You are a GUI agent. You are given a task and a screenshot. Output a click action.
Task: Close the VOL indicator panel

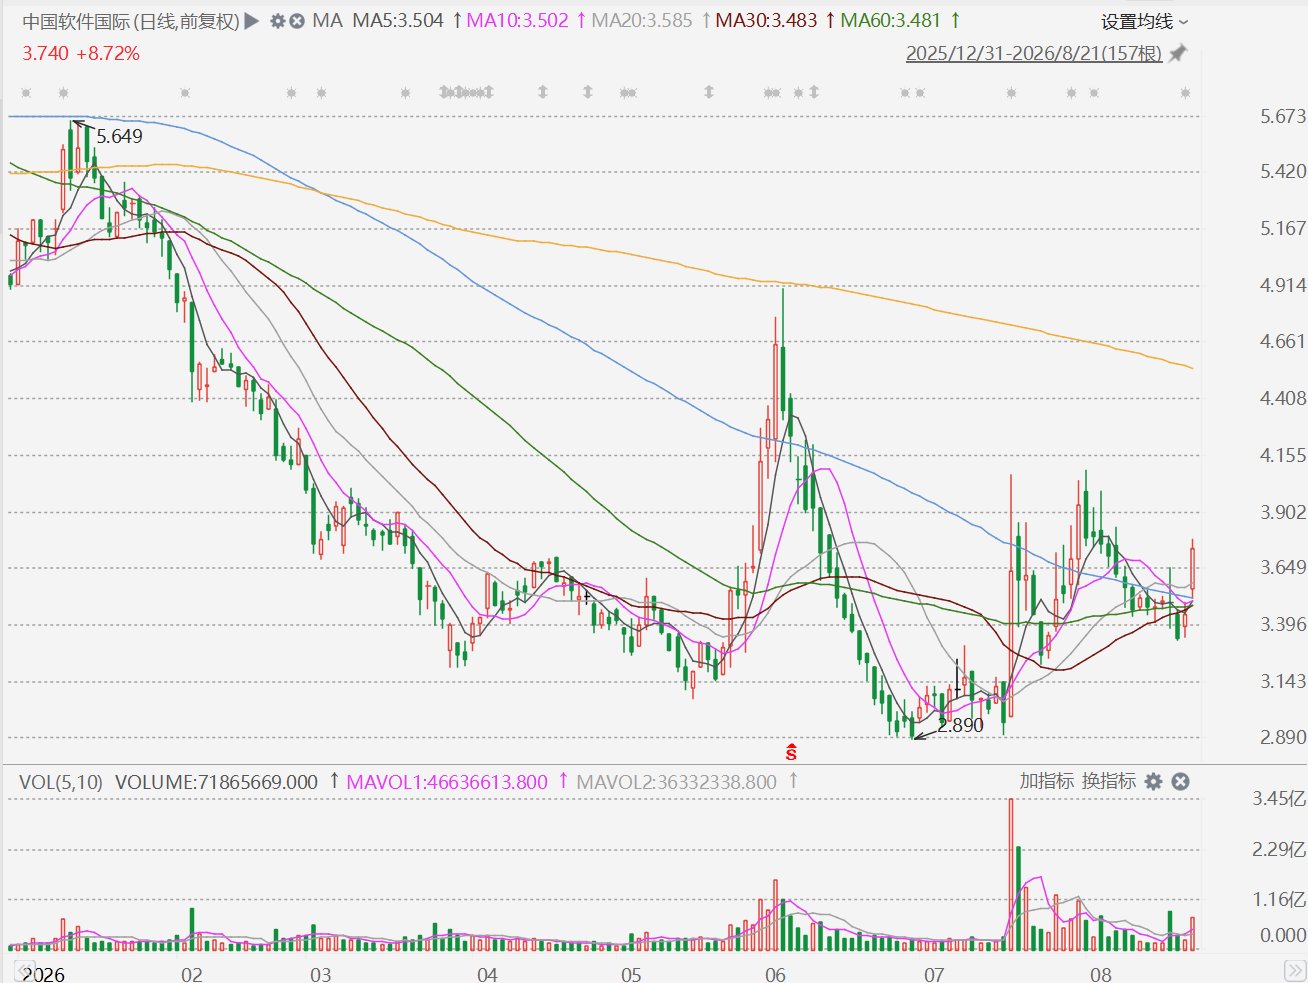[1180, 781]
